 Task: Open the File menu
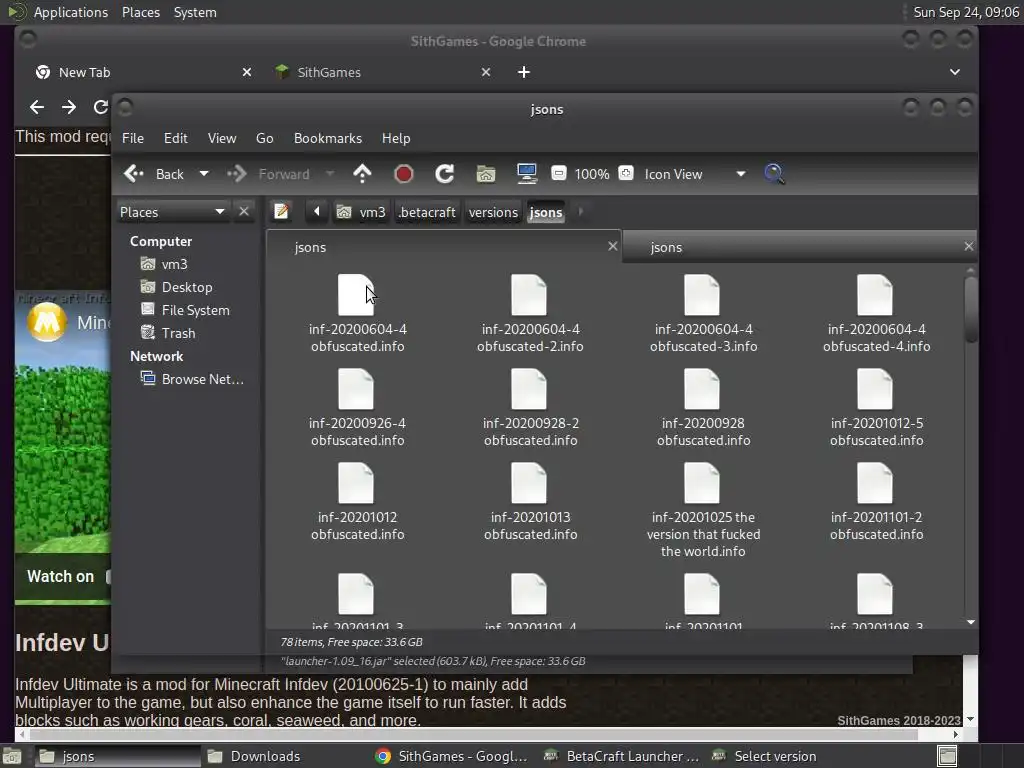coord(133,138)
